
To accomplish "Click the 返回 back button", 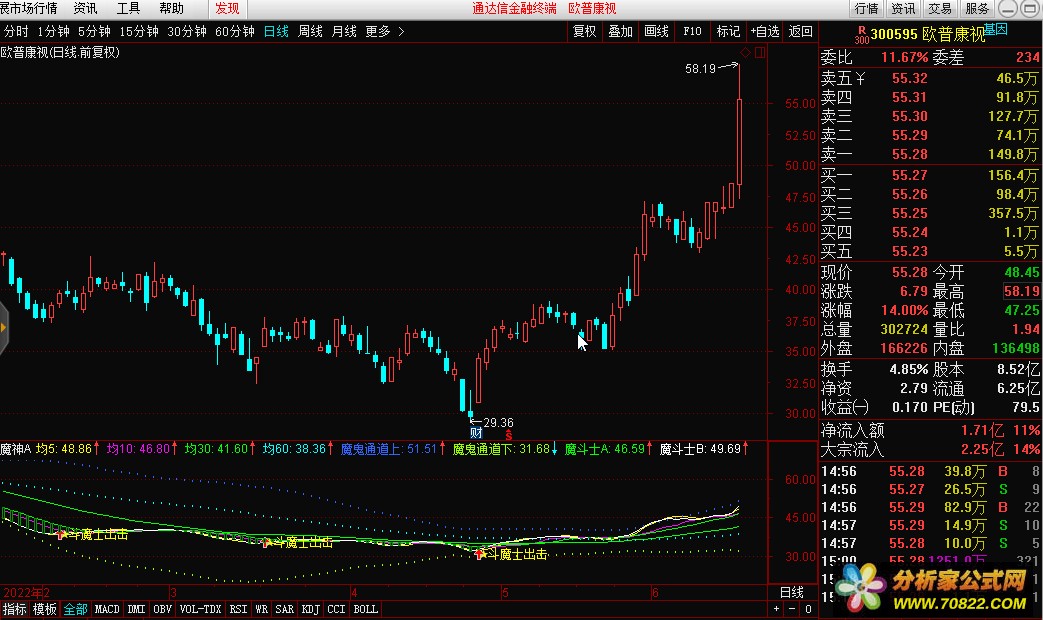I will pos(800,31).
